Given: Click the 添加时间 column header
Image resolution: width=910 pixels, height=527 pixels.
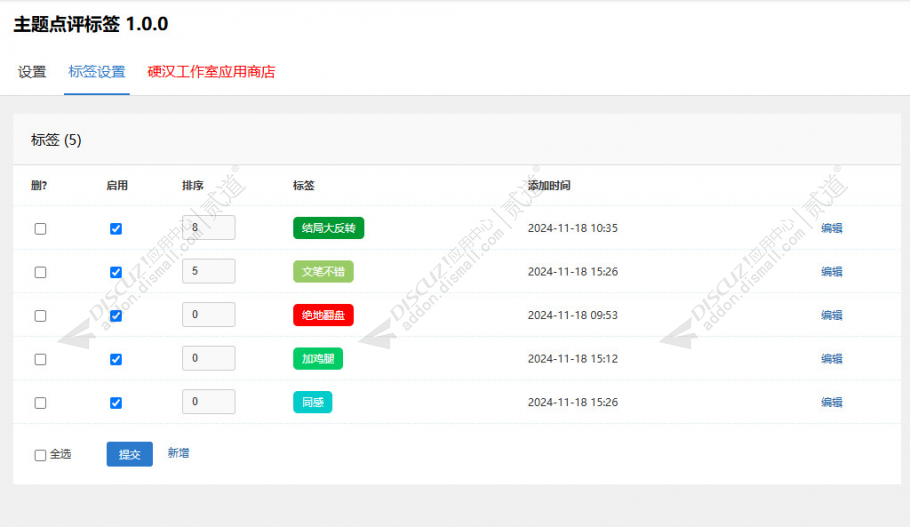Looking at the screenshot, I should [549, 186].
